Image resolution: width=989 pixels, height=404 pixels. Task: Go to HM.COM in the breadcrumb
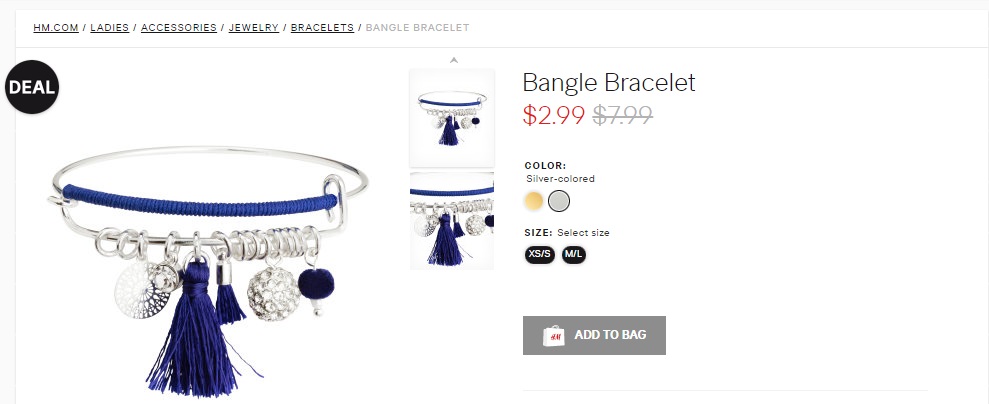pos(56,28)
